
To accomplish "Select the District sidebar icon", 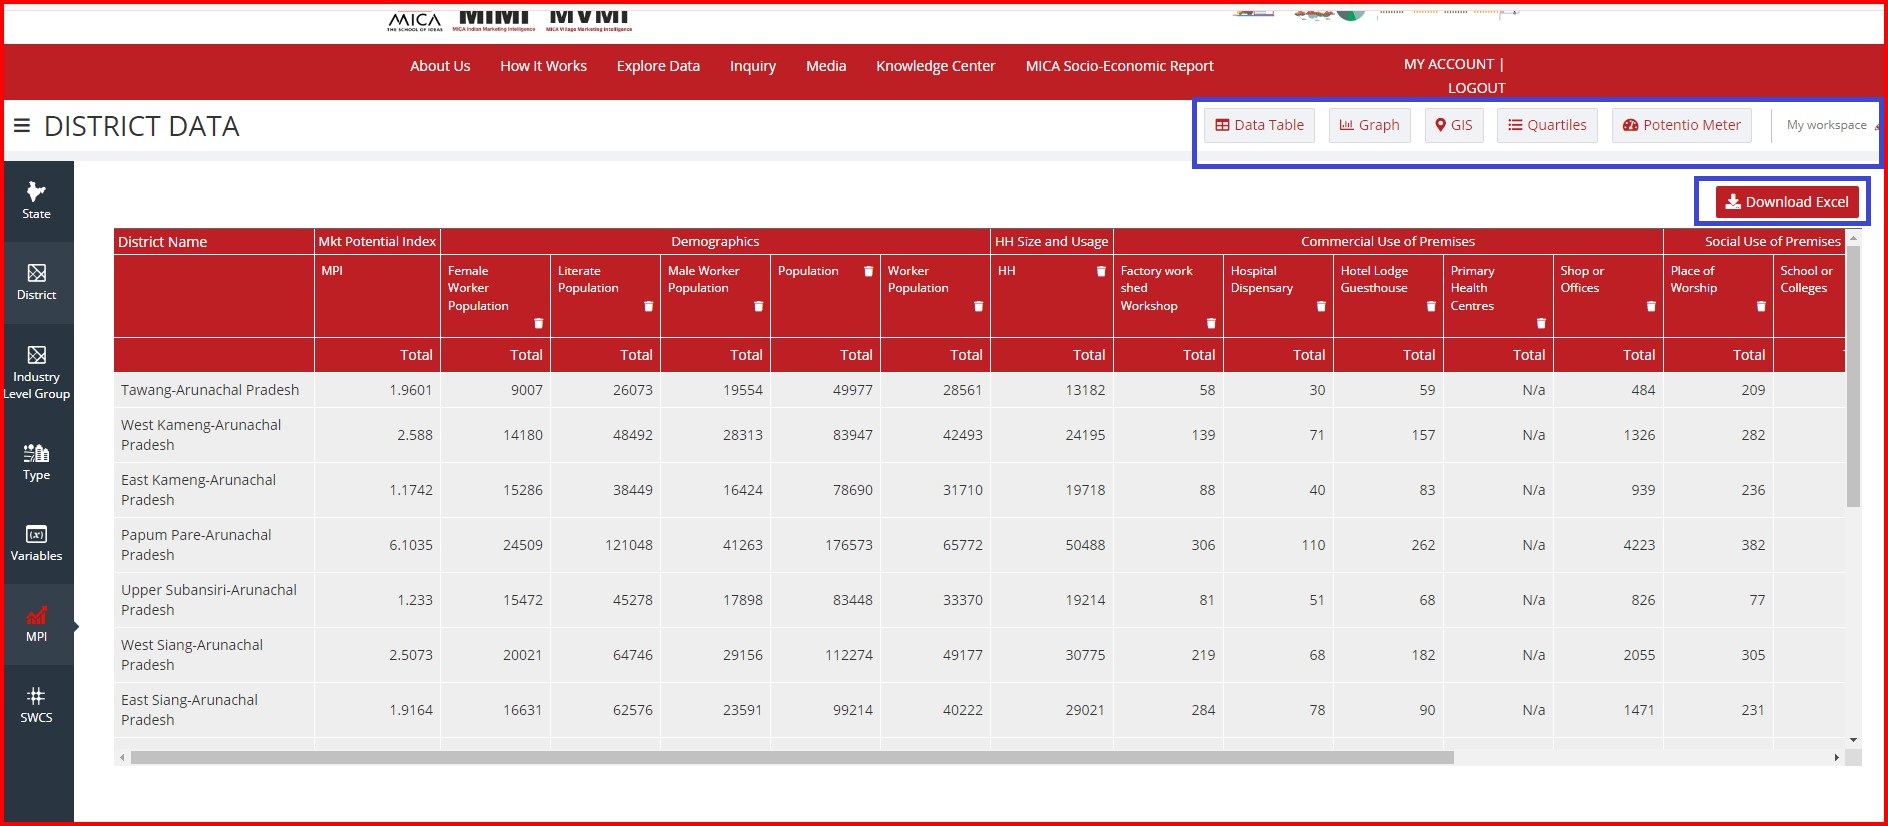I will click(37, 282).
